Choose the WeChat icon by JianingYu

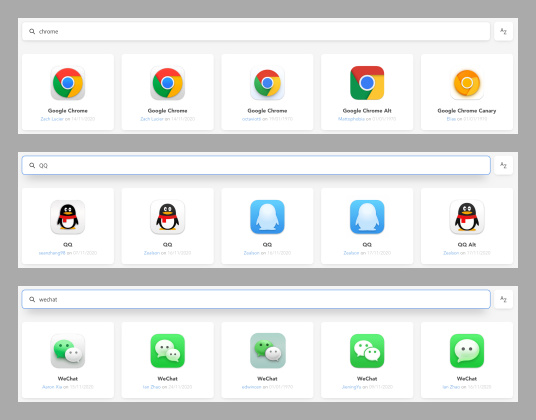367,351
